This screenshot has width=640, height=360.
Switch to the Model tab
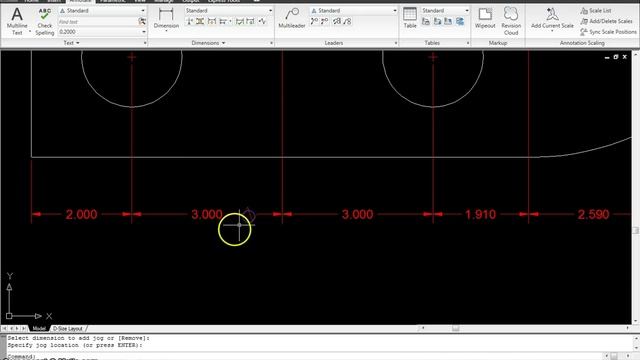[x=39, y=328]
